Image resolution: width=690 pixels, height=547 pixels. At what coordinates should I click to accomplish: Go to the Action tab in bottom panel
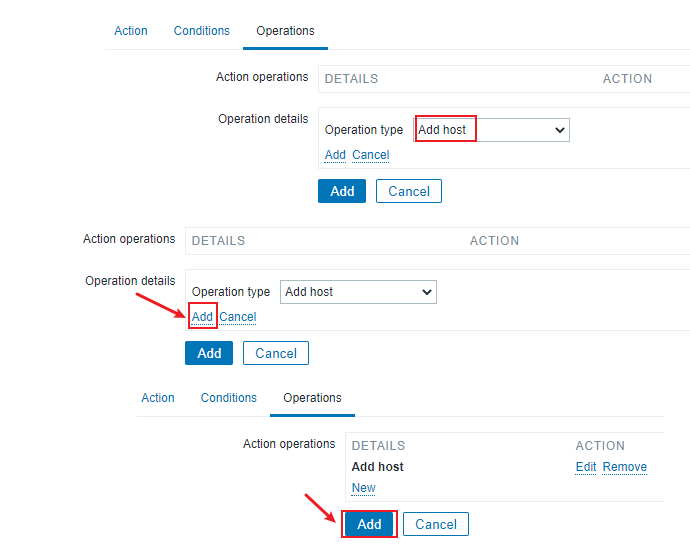[158, 398]
